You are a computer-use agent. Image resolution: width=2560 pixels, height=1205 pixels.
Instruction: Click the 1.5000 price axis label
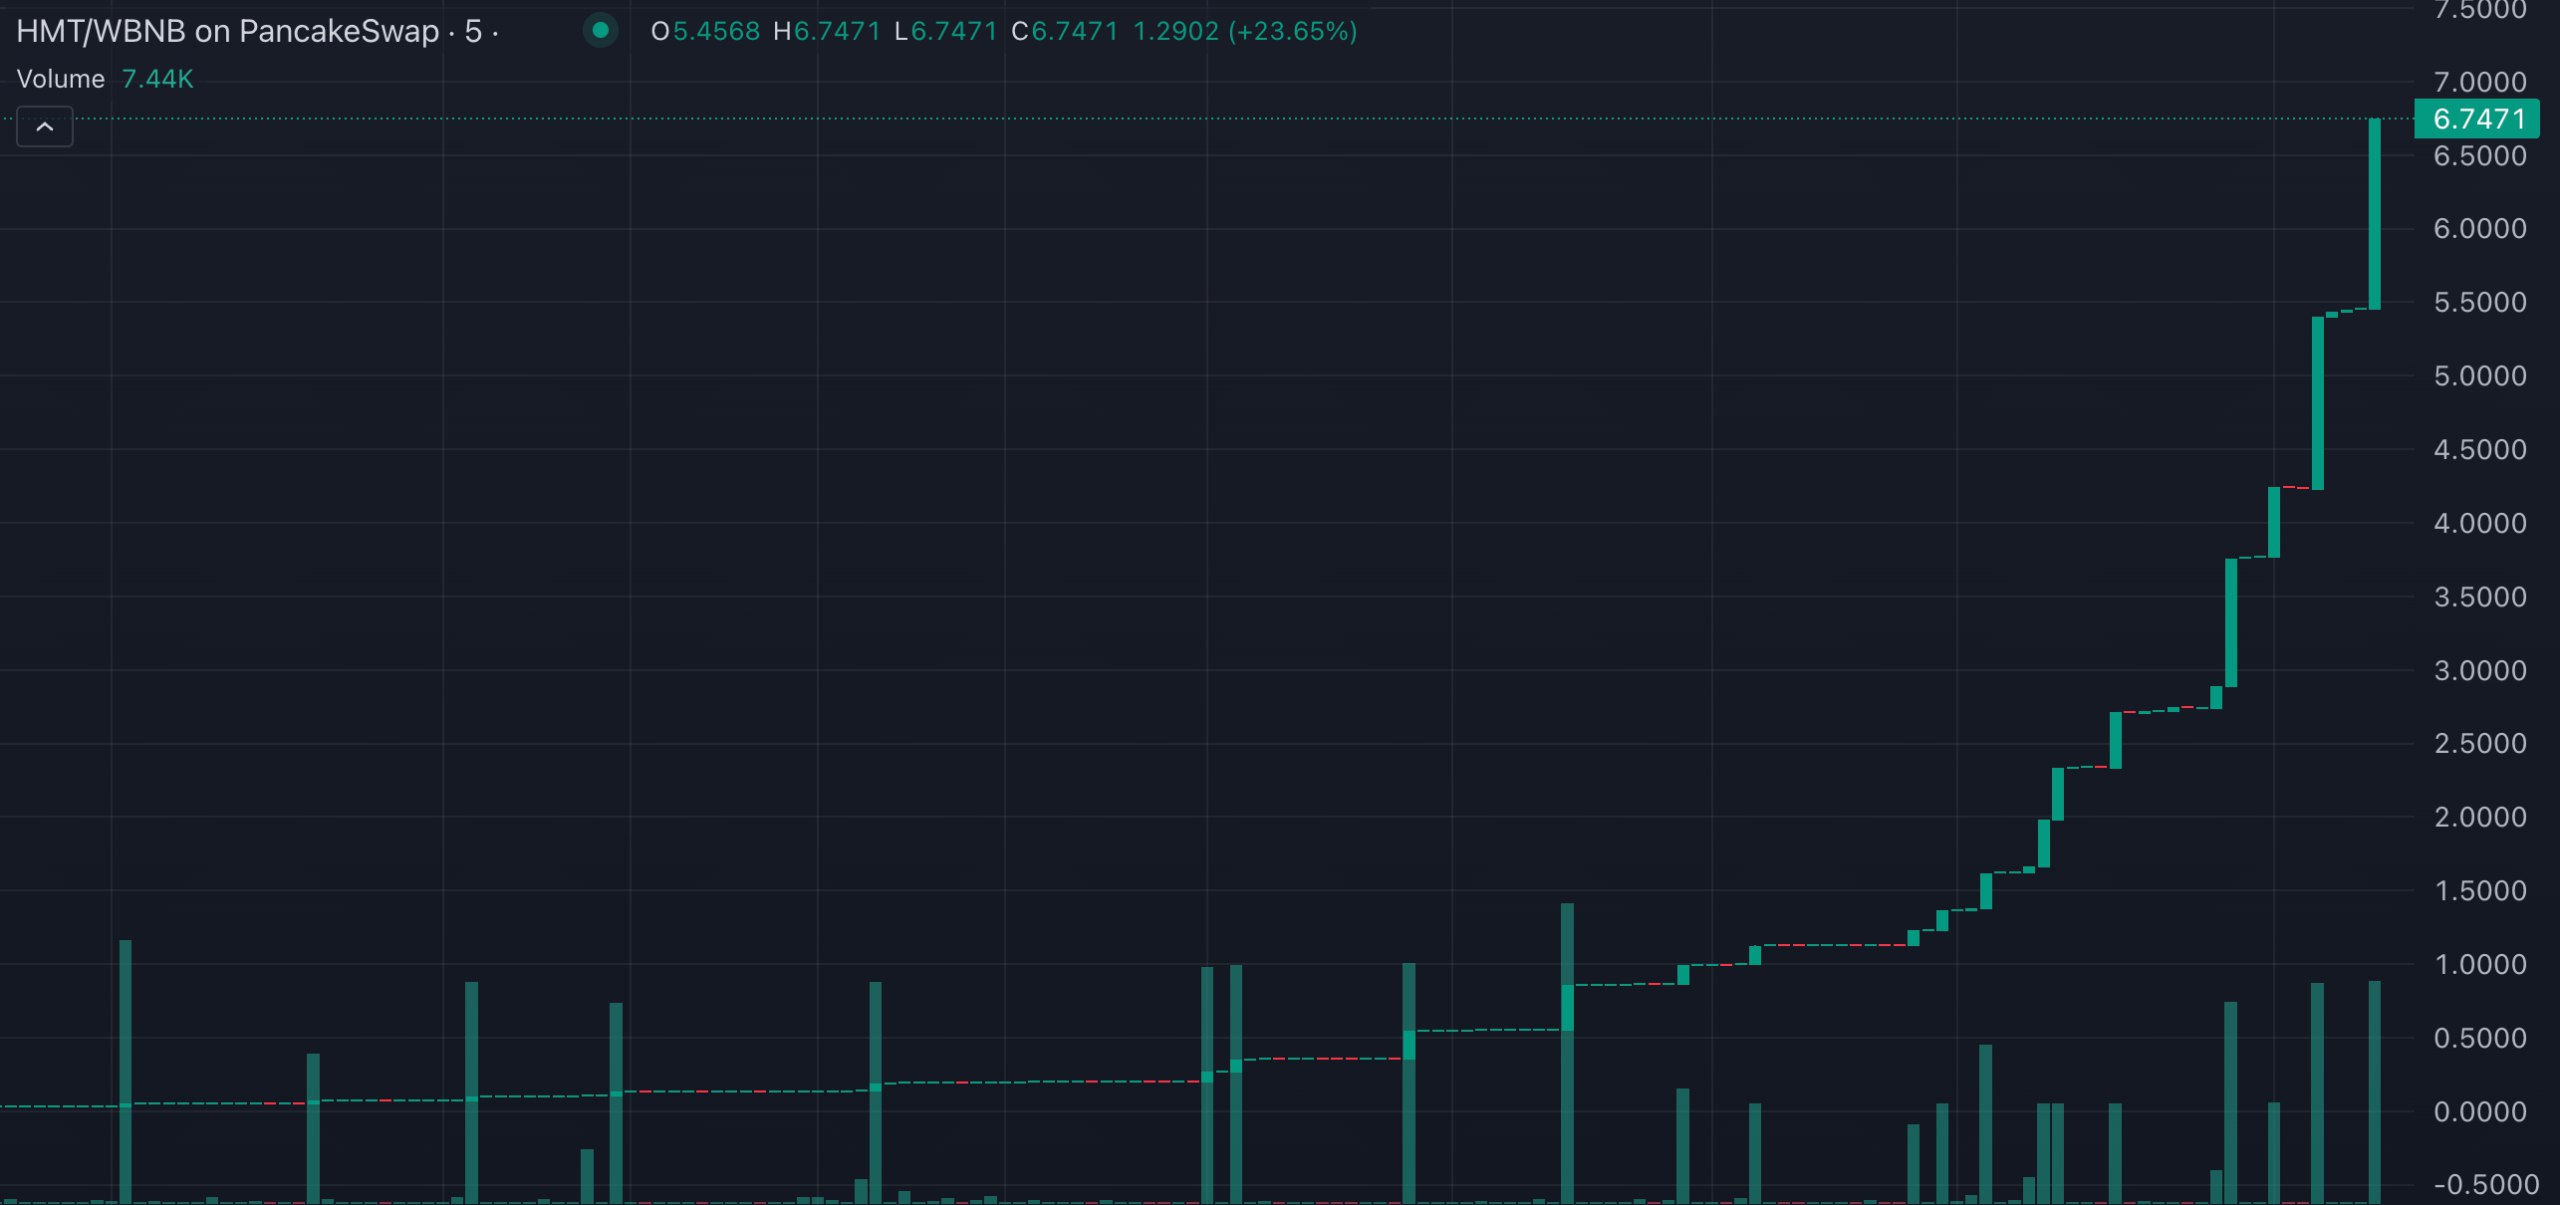2480,891
